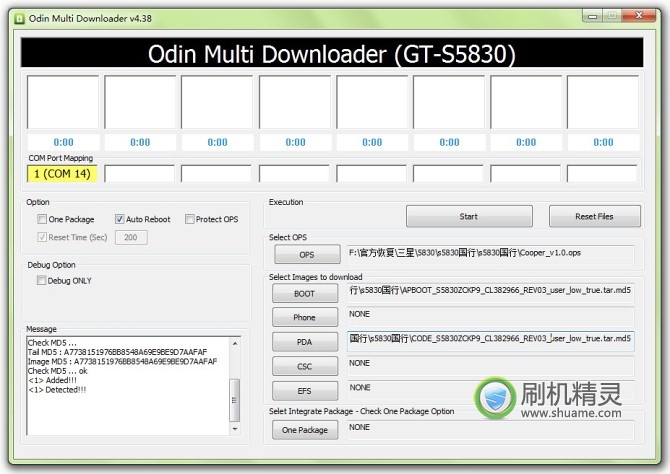Click the Reset Files button
670x474 pixels.
[x=594, y=216]
